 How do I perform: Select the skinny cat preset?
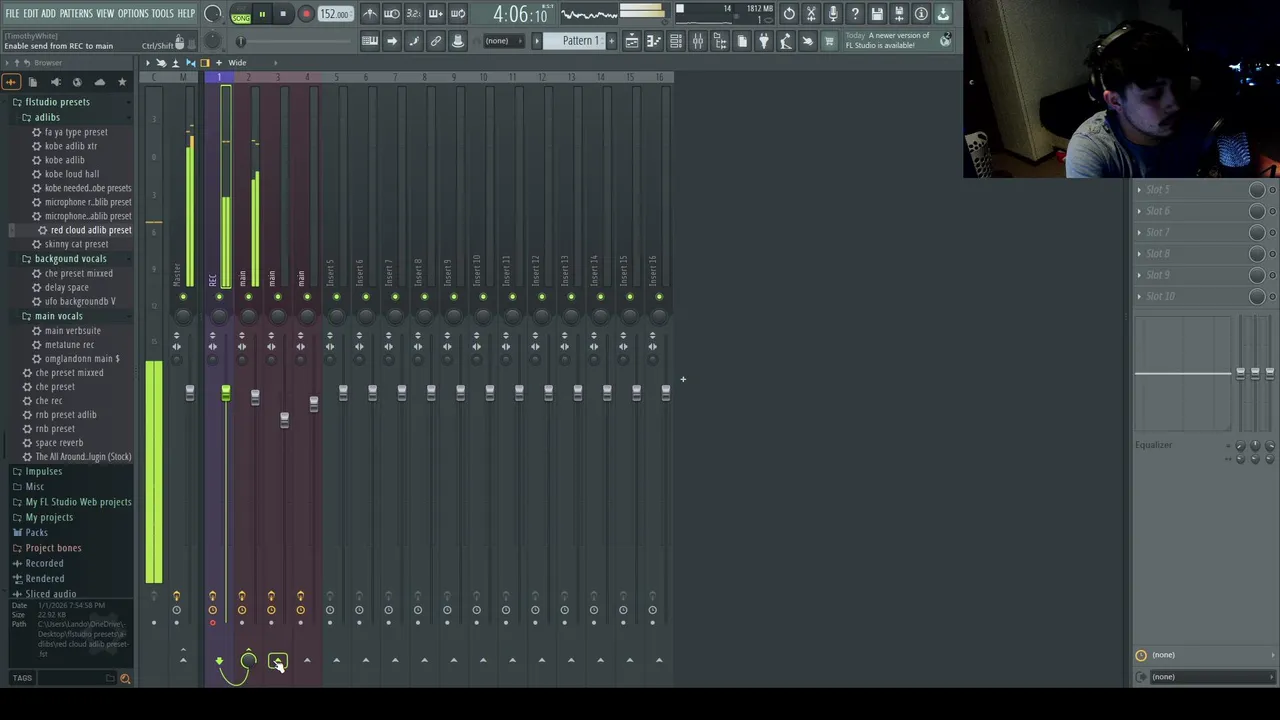click(76, 244)
